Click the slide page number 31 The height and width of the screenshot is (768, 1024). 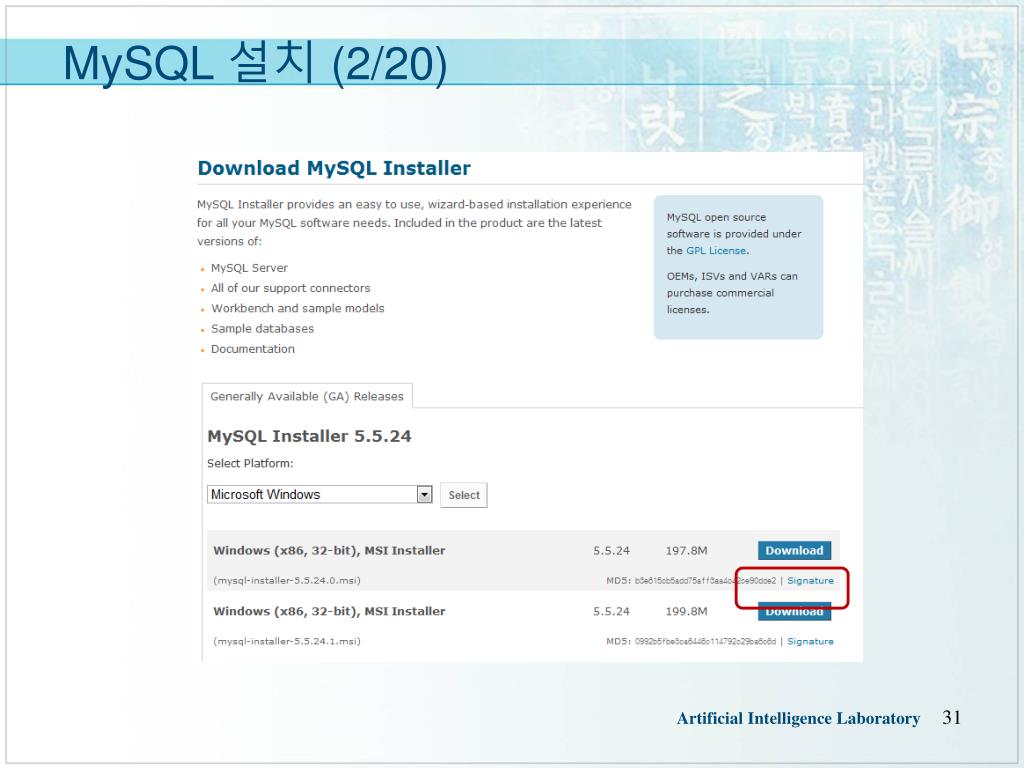click(x=952, y=718)
